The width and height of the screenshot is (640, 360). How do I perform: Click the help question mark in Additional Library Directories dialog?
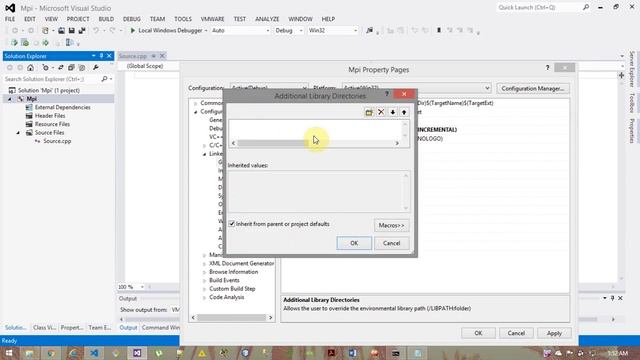click(x=387, y=94)
